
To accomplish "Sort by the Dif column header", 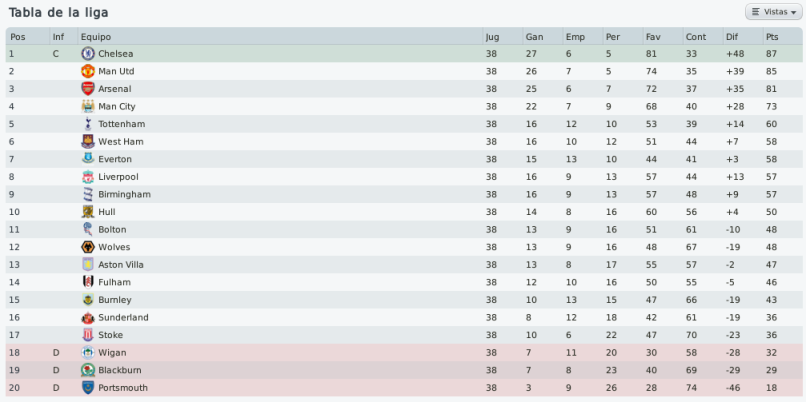I will pyautogui.click(x=731, y=37).
